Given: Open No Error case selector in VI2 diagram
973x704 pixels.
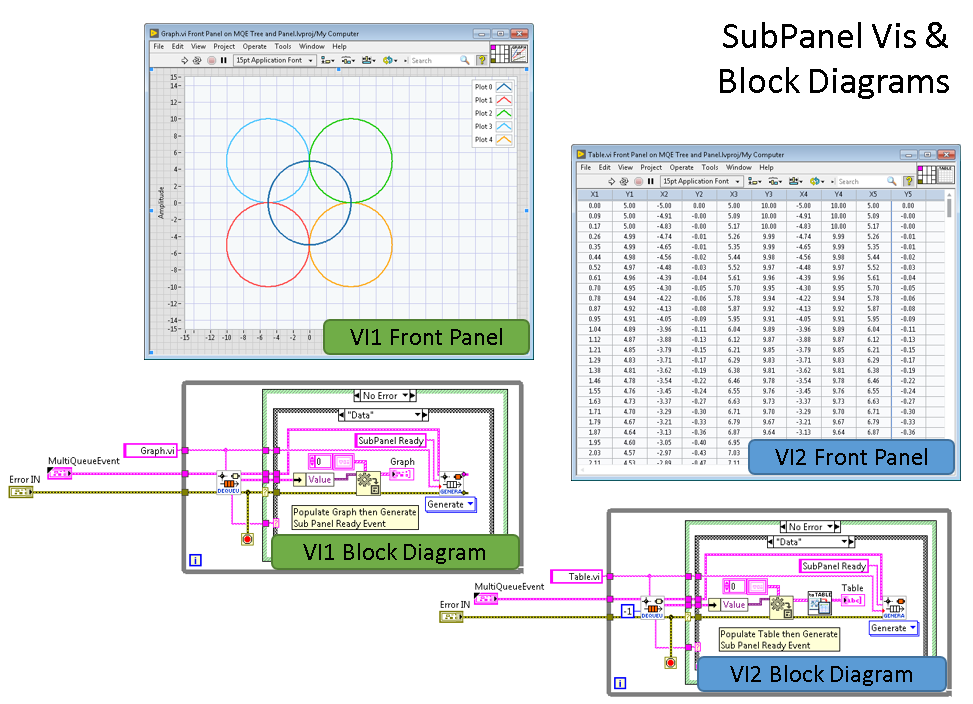Looking at the screenshot, I should (810, 527).
